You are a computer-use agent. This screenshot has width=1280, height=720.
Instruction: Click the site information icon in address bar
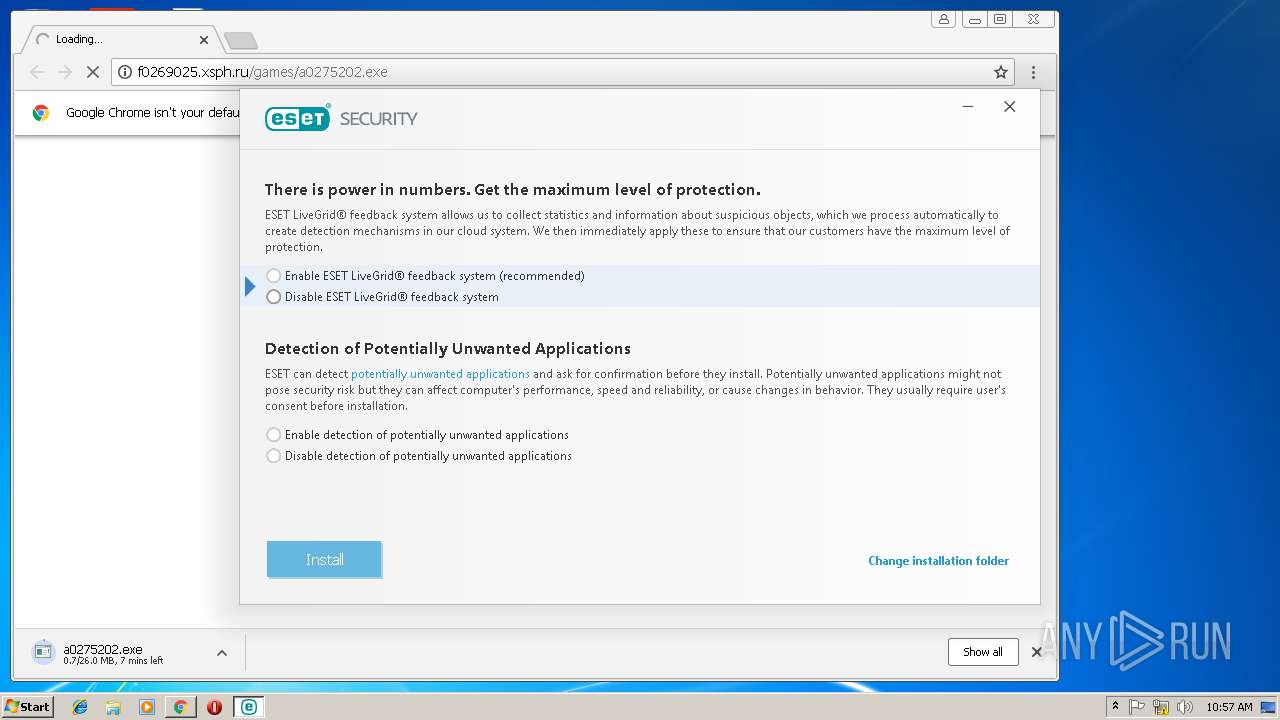(x=125, y=72)
